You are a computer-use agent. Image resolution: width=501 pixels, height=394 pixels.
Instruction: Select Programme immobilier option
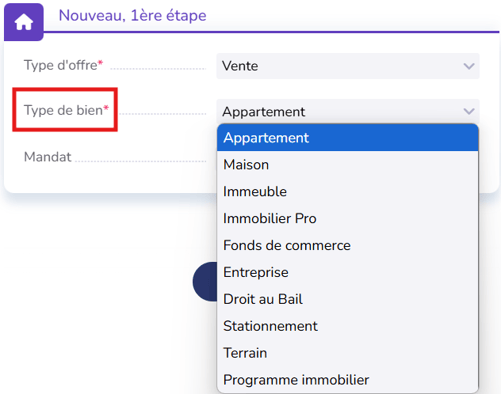[x=348, y=380]
